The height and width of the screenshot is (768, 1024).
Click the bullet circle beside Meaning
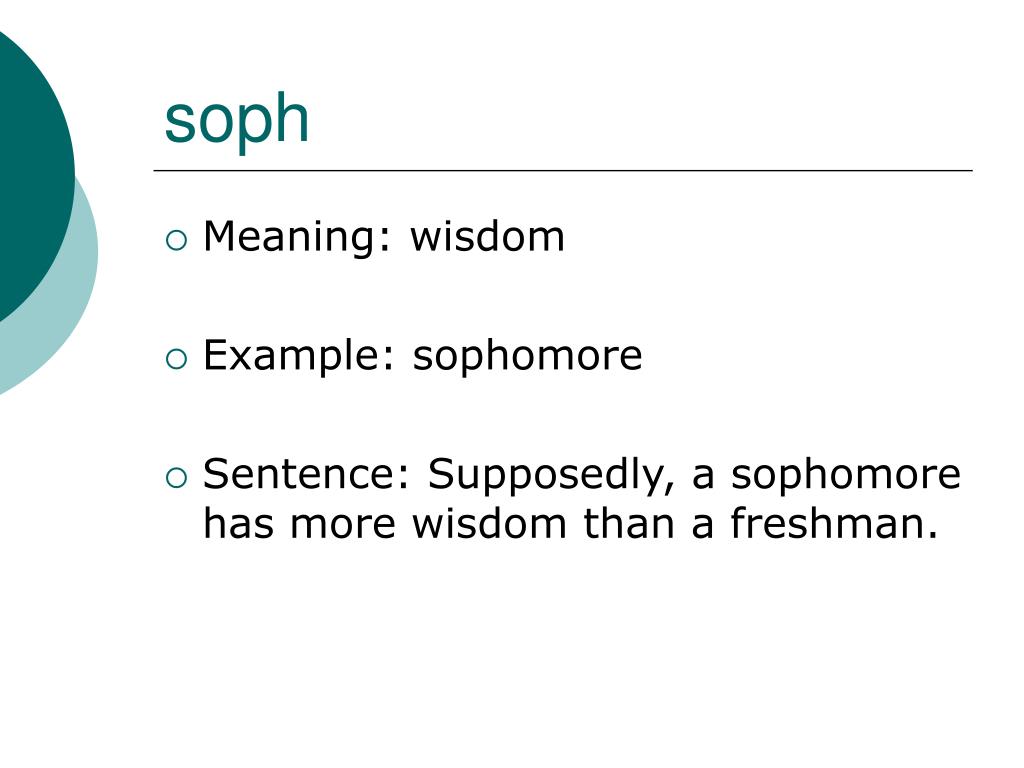[x=176, y=240]
